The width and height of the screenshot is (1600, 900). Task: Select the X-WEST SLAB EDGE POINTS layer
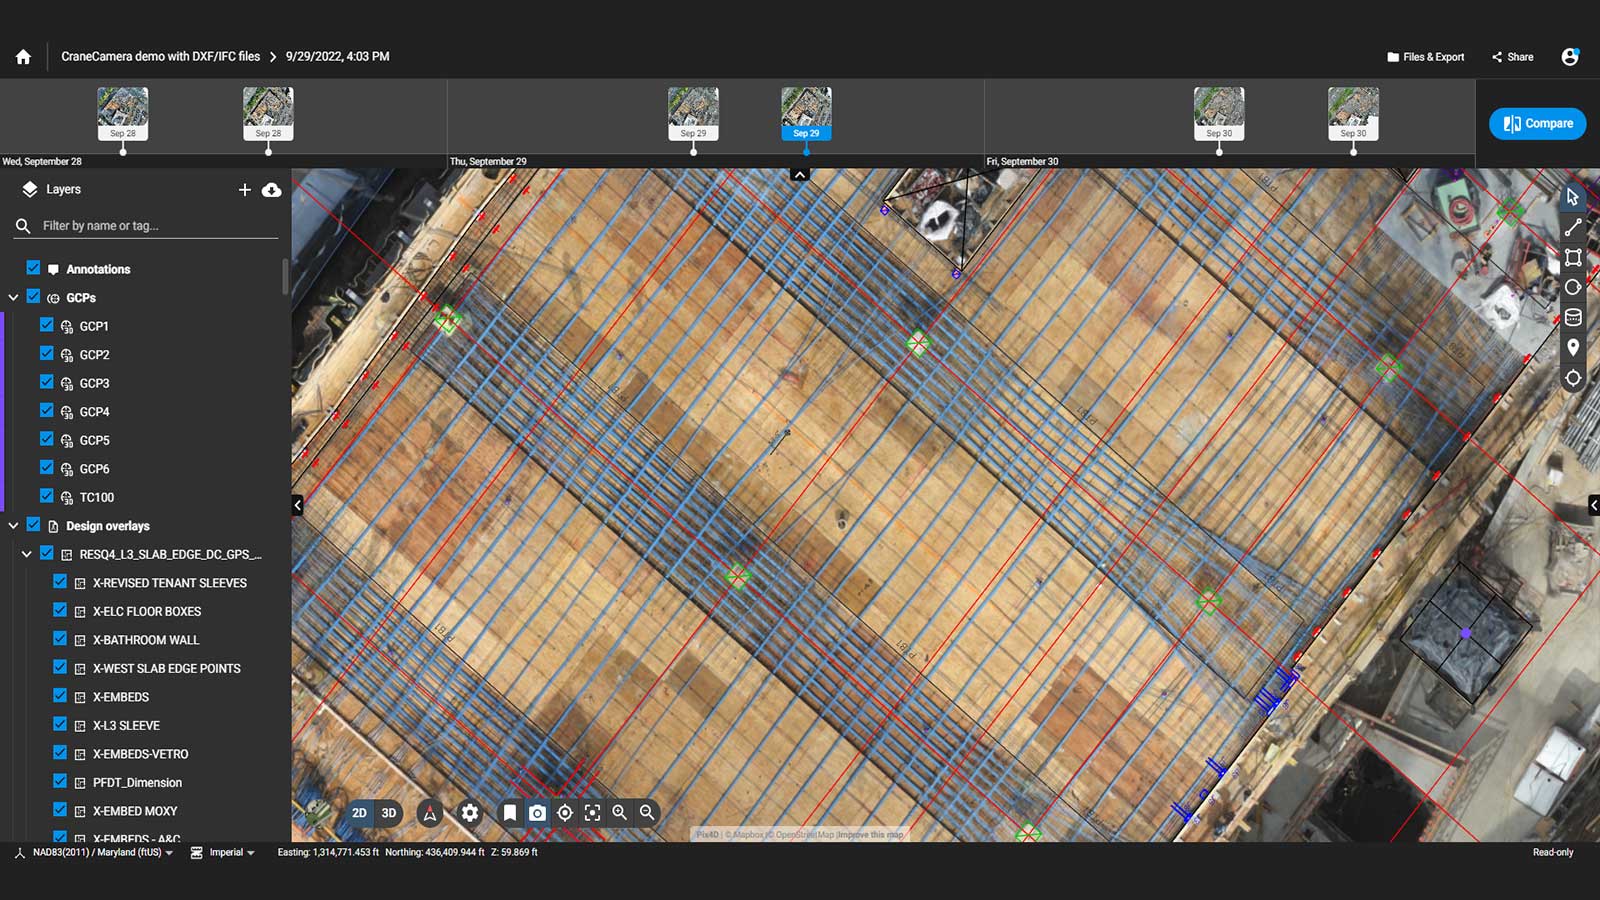pos(166,668)
